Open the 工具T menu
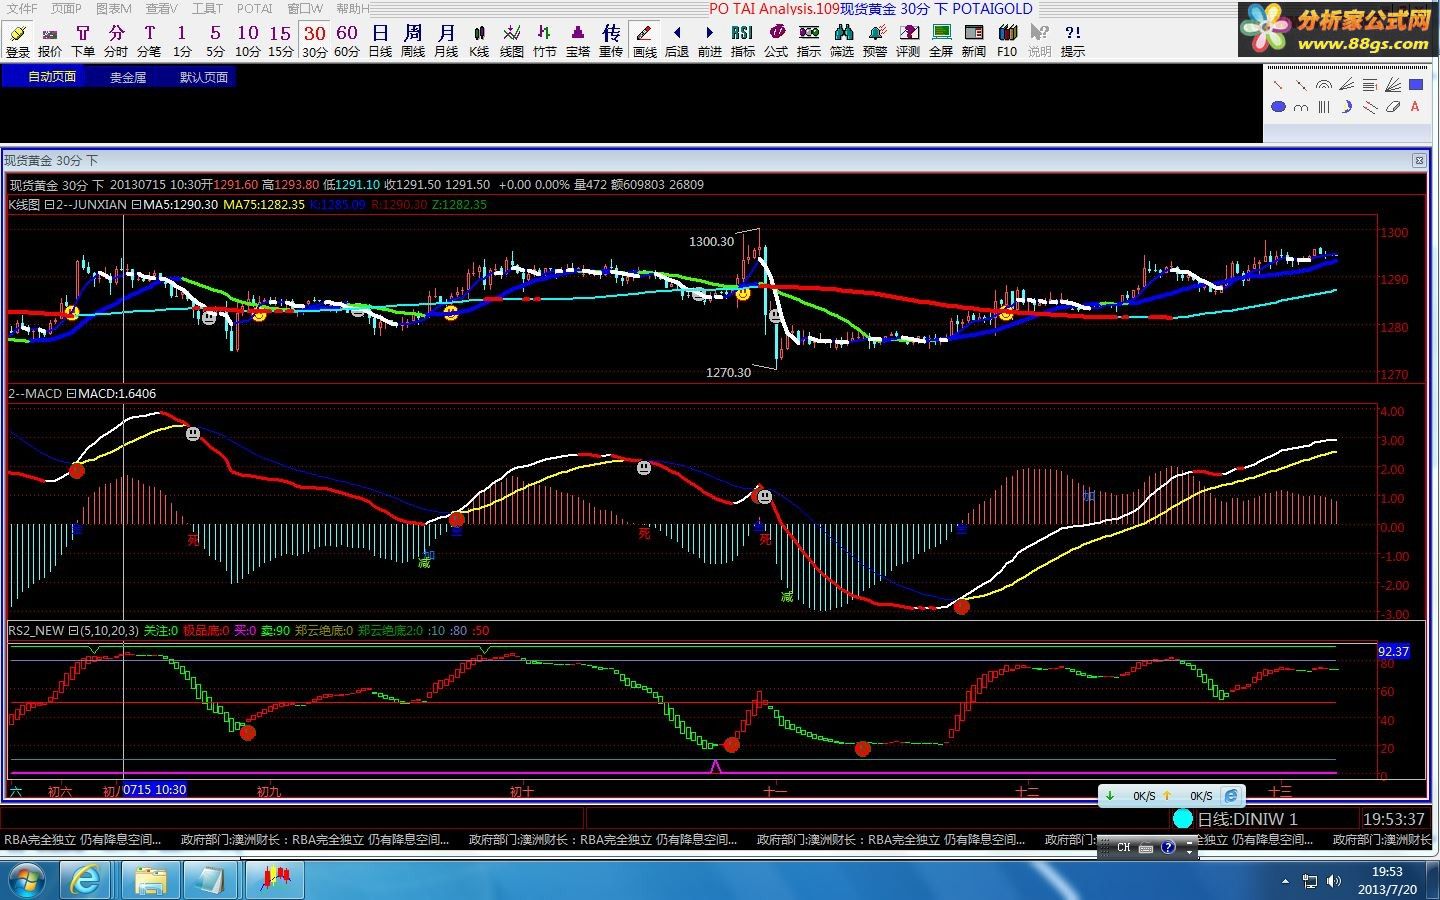This screenshot has width=1440, height=900. 208,9
